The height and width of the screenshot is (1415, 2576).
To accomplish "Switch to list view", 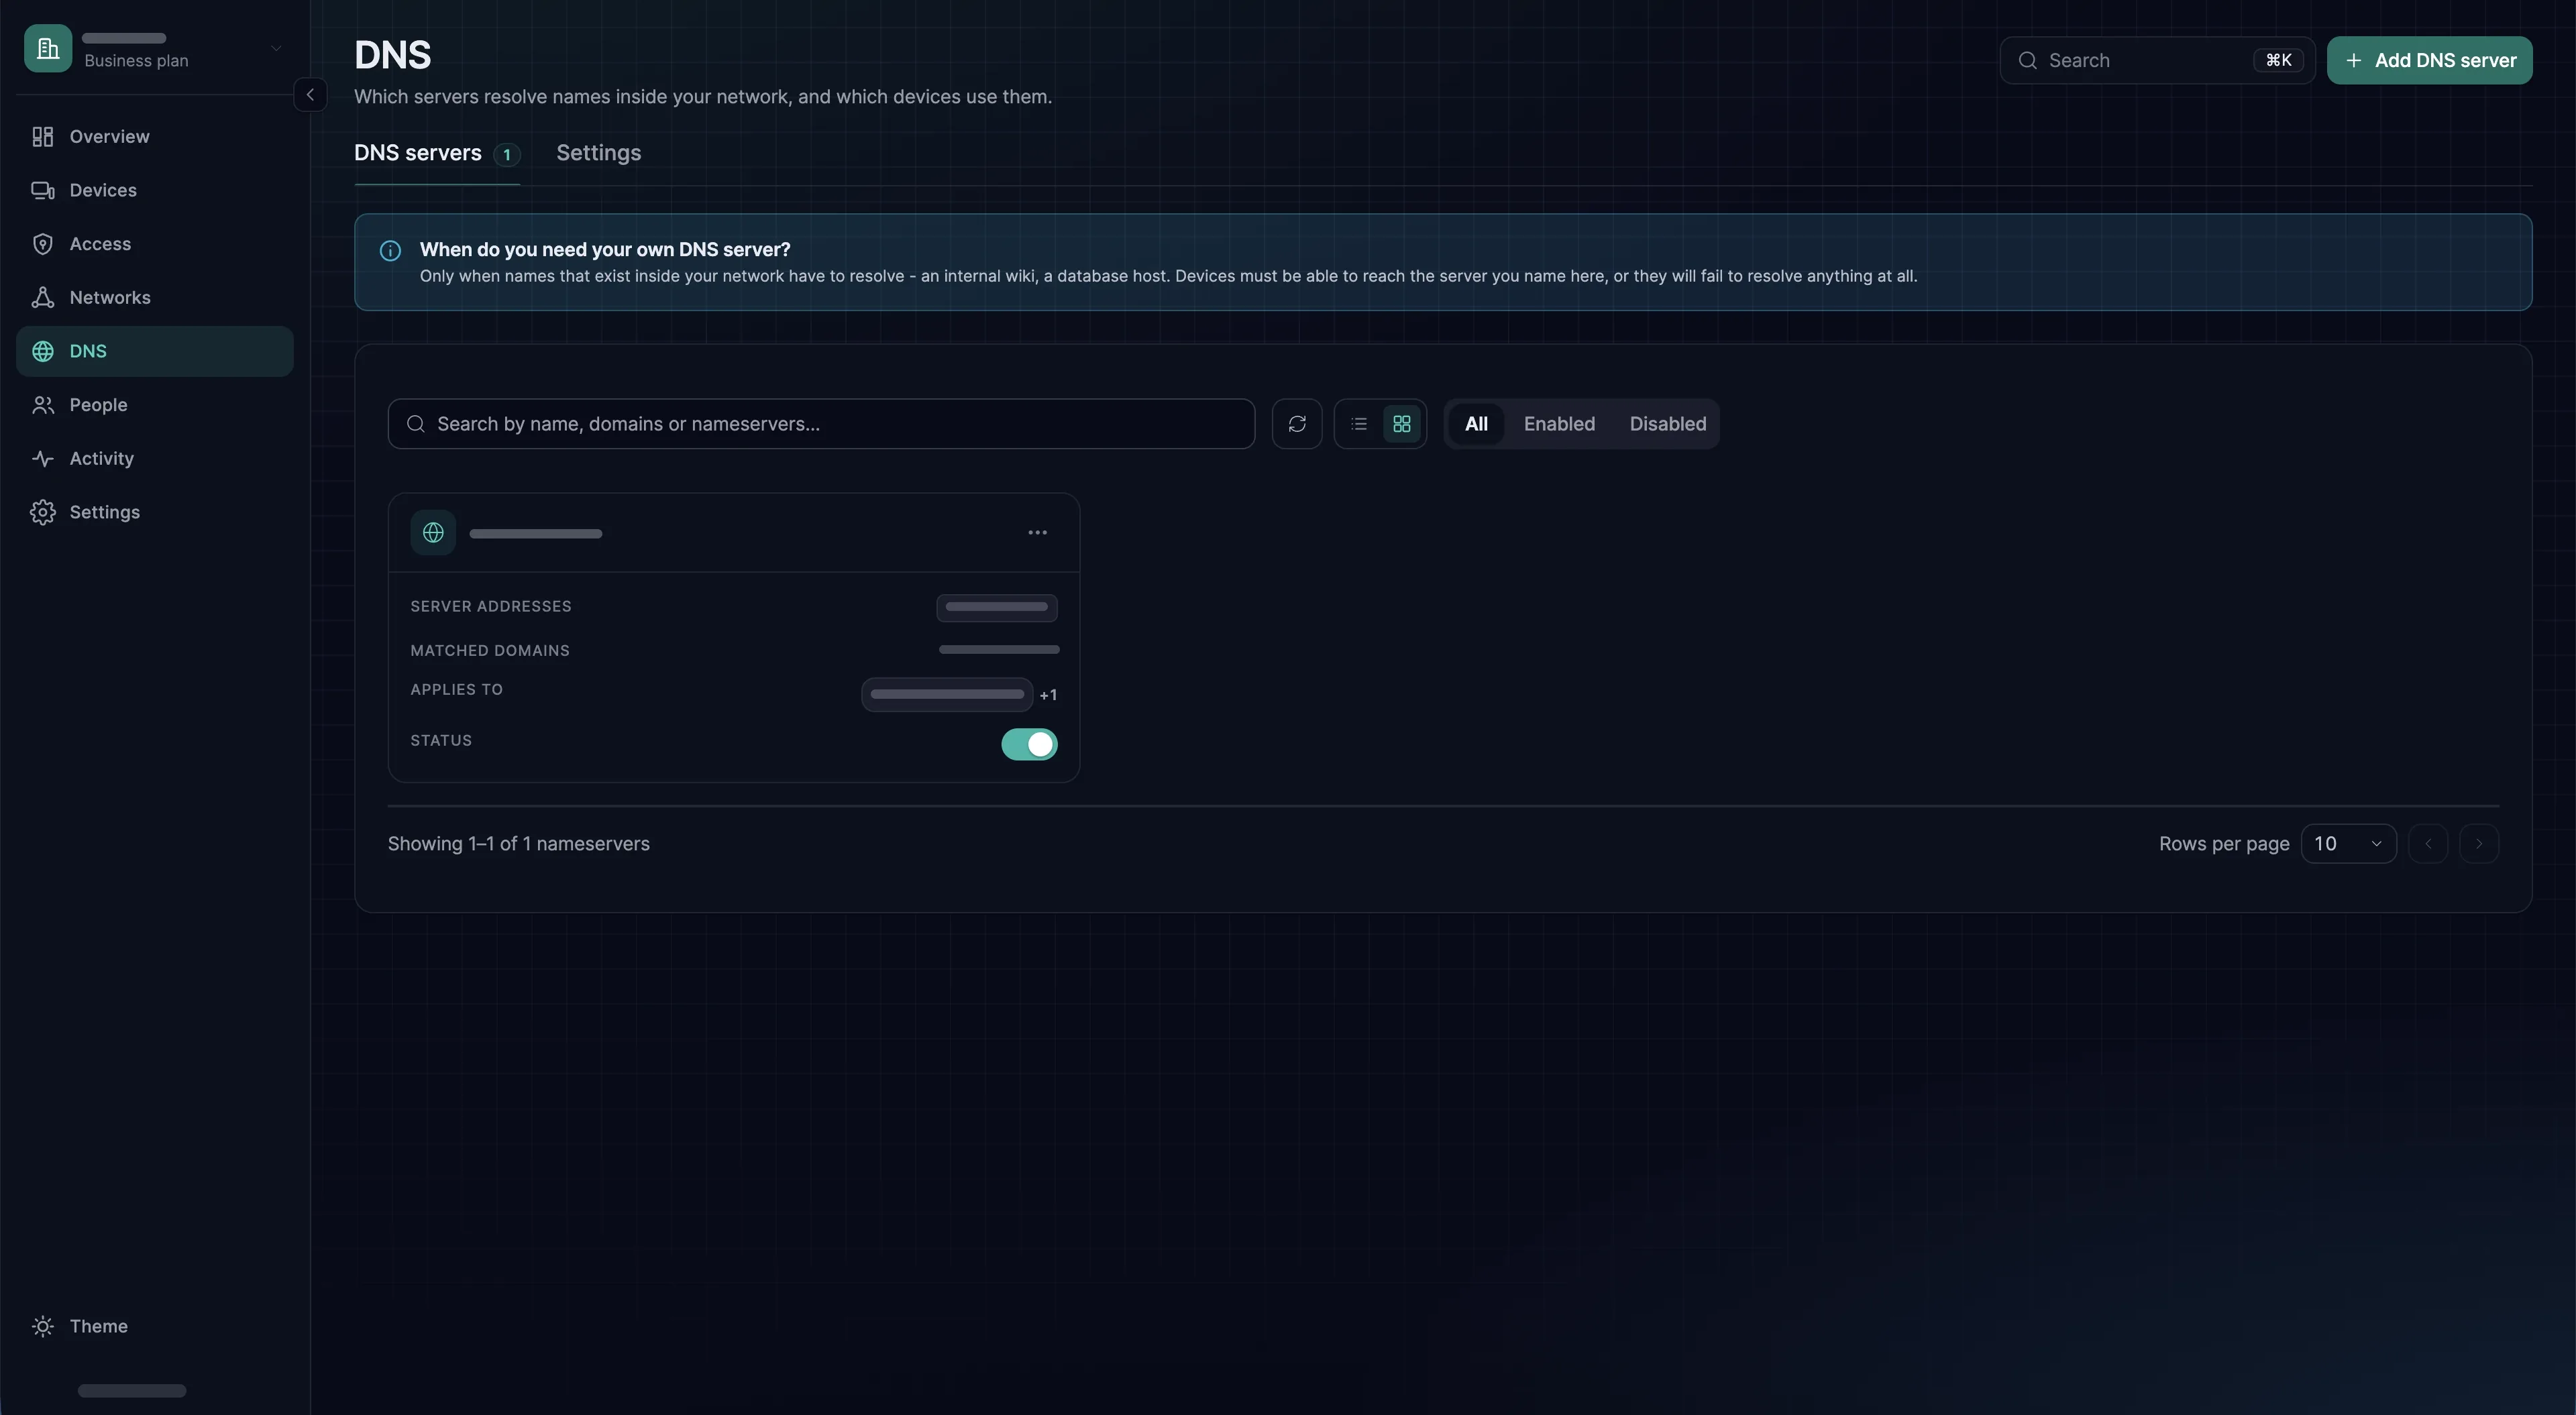I will click(1359, 424).
